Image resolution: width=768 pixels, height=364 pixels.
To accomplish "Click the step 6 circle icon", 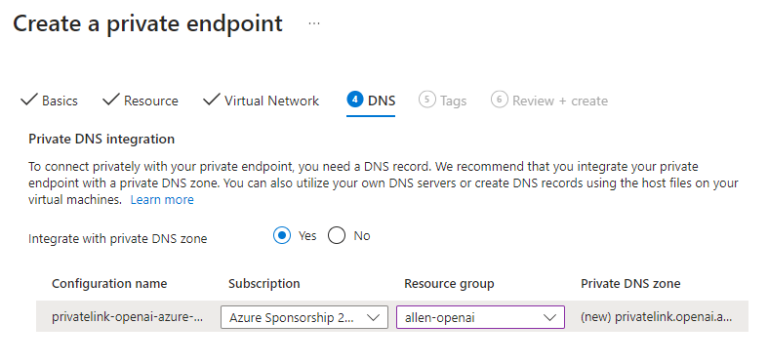I will click(x=499, y=100).
